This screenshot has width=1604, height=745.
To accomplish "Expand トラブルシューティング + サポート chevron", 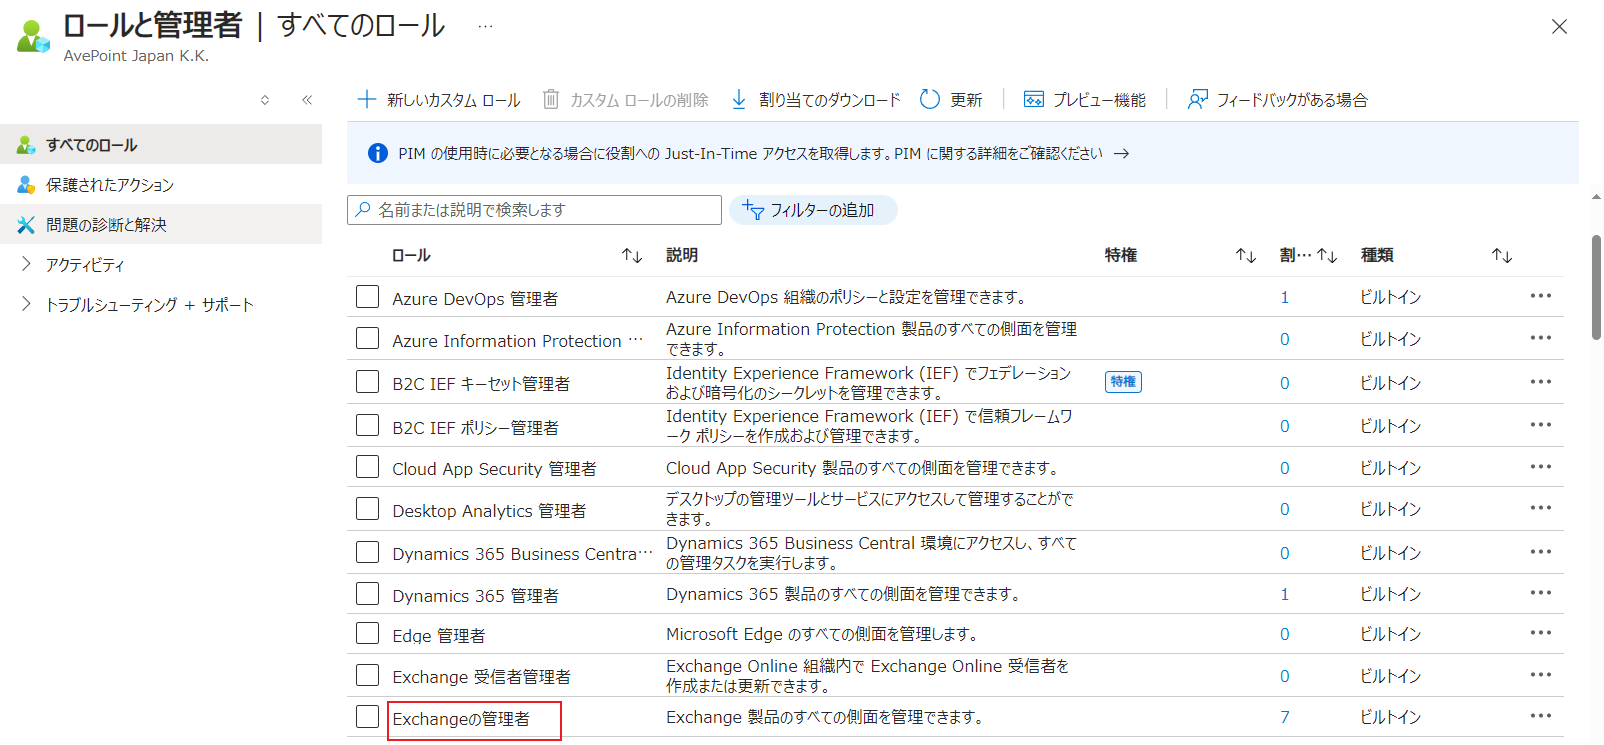I will (x=26, y=304).
